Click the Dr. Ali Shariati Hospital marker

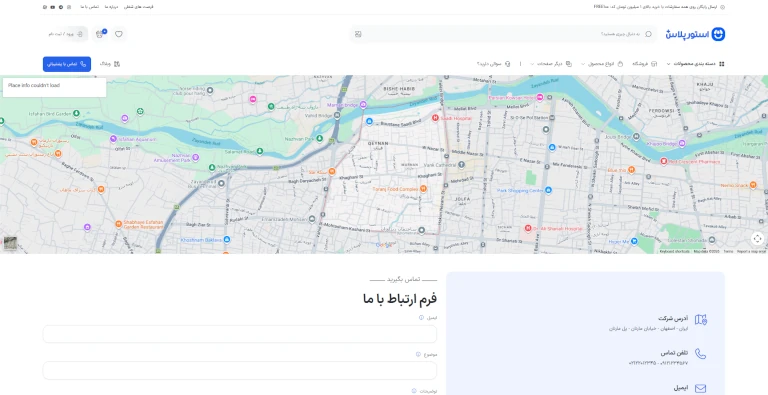click(x=528, y=228)
